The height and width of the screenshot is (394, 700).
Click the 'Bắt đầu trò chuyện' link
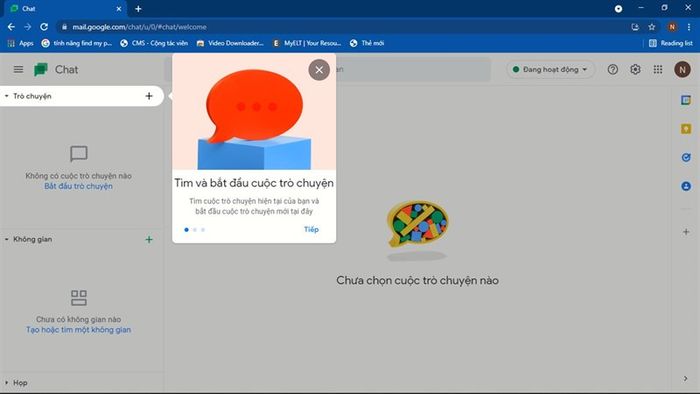coord(78,187)
